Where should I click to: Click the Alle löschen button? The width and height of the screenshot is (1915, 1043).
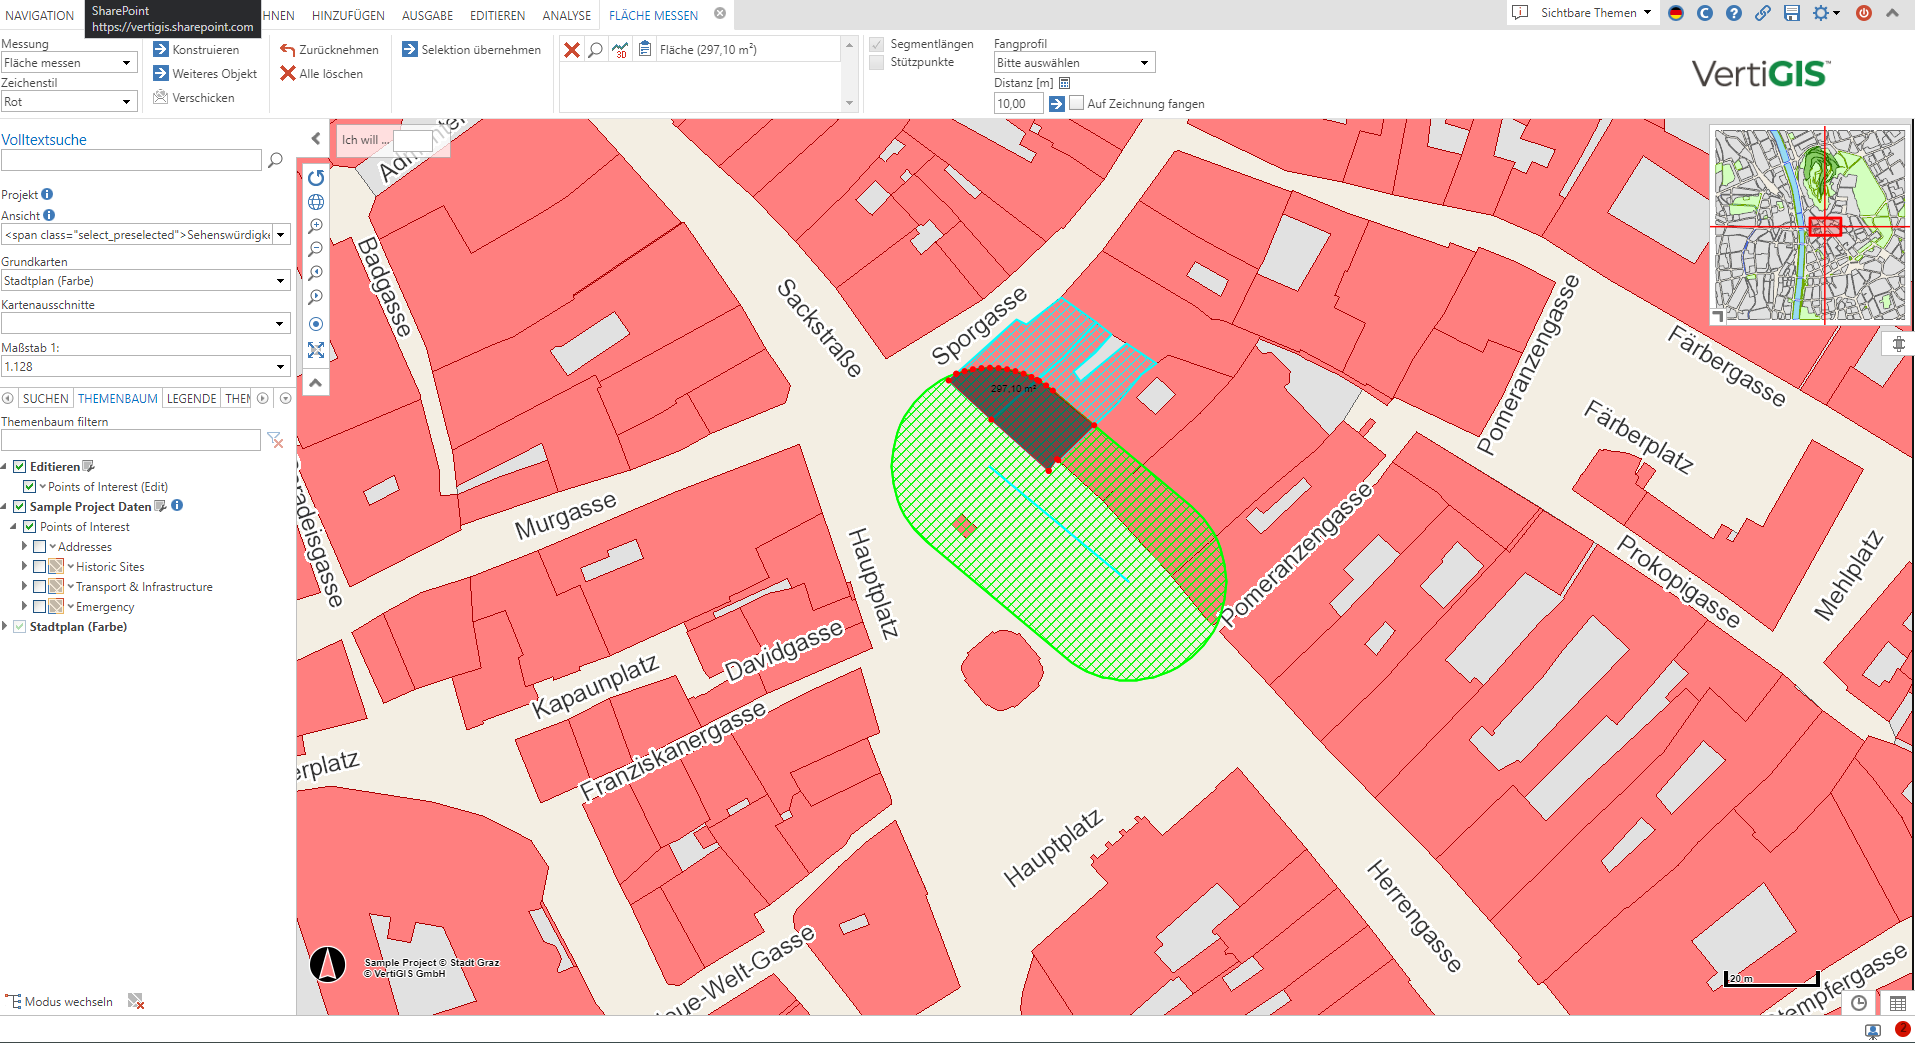[322, 74]
